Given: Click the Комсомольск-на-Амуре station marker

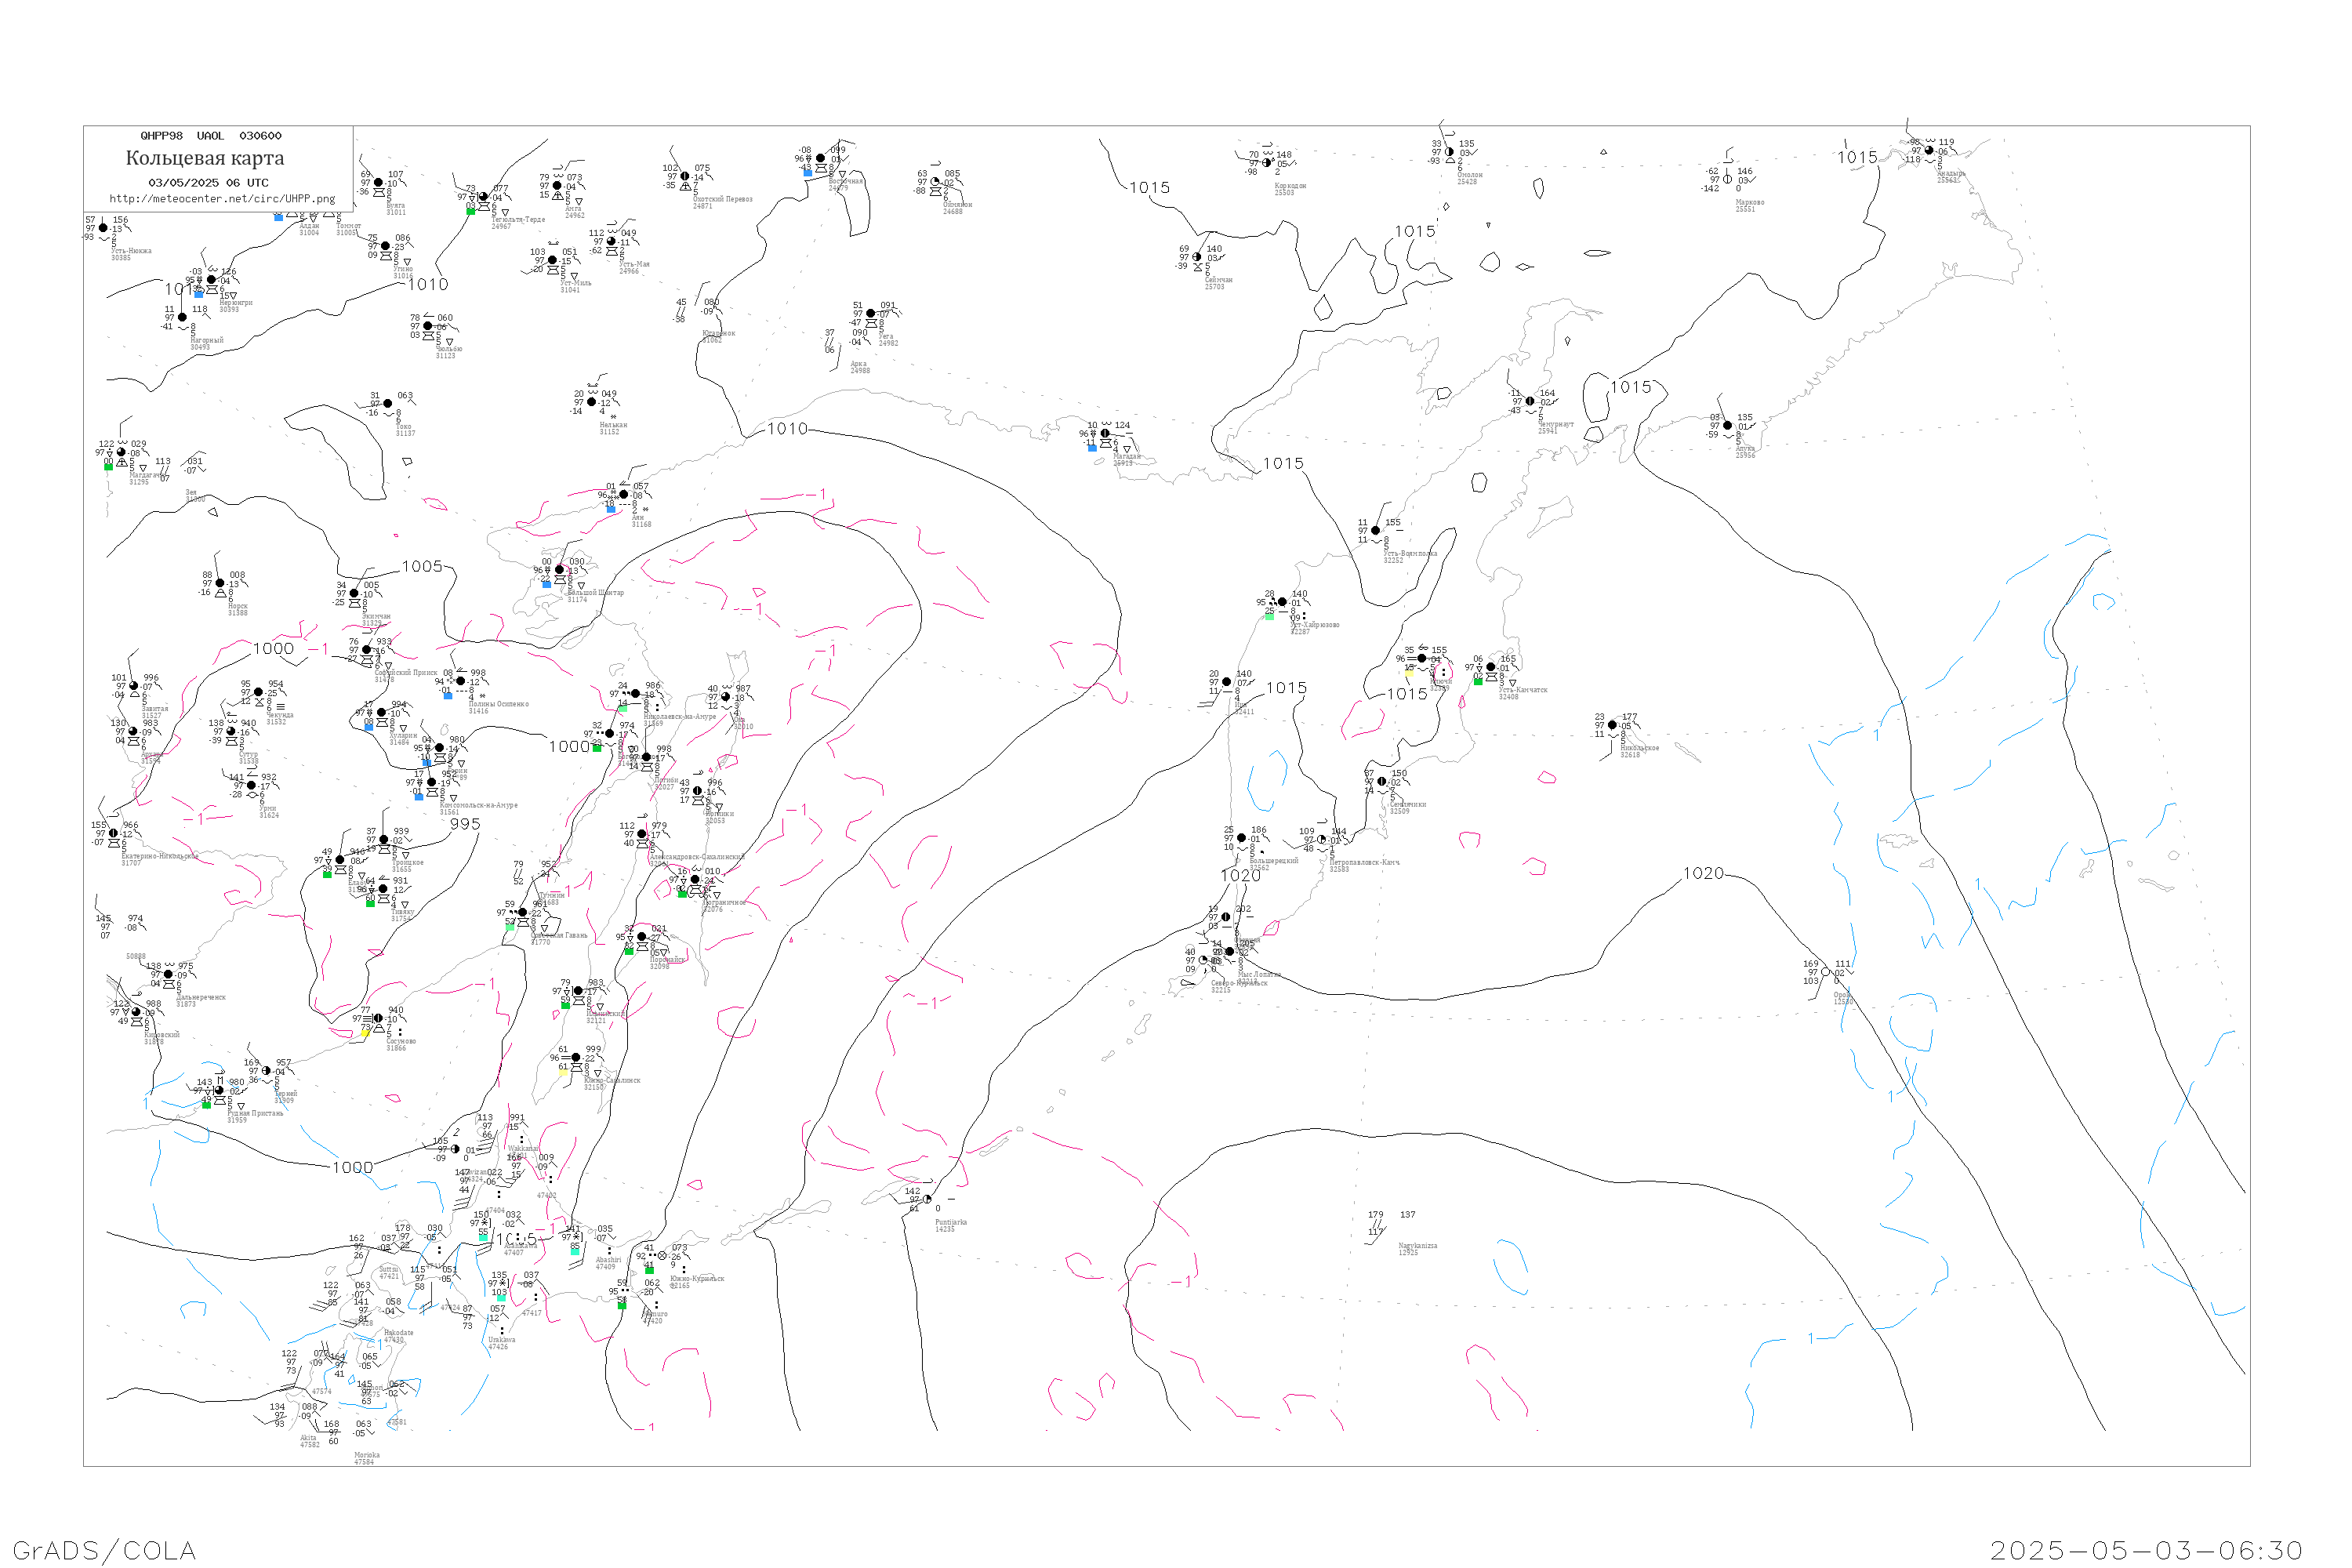Looking at the screenshot, I should coord(431,783).
